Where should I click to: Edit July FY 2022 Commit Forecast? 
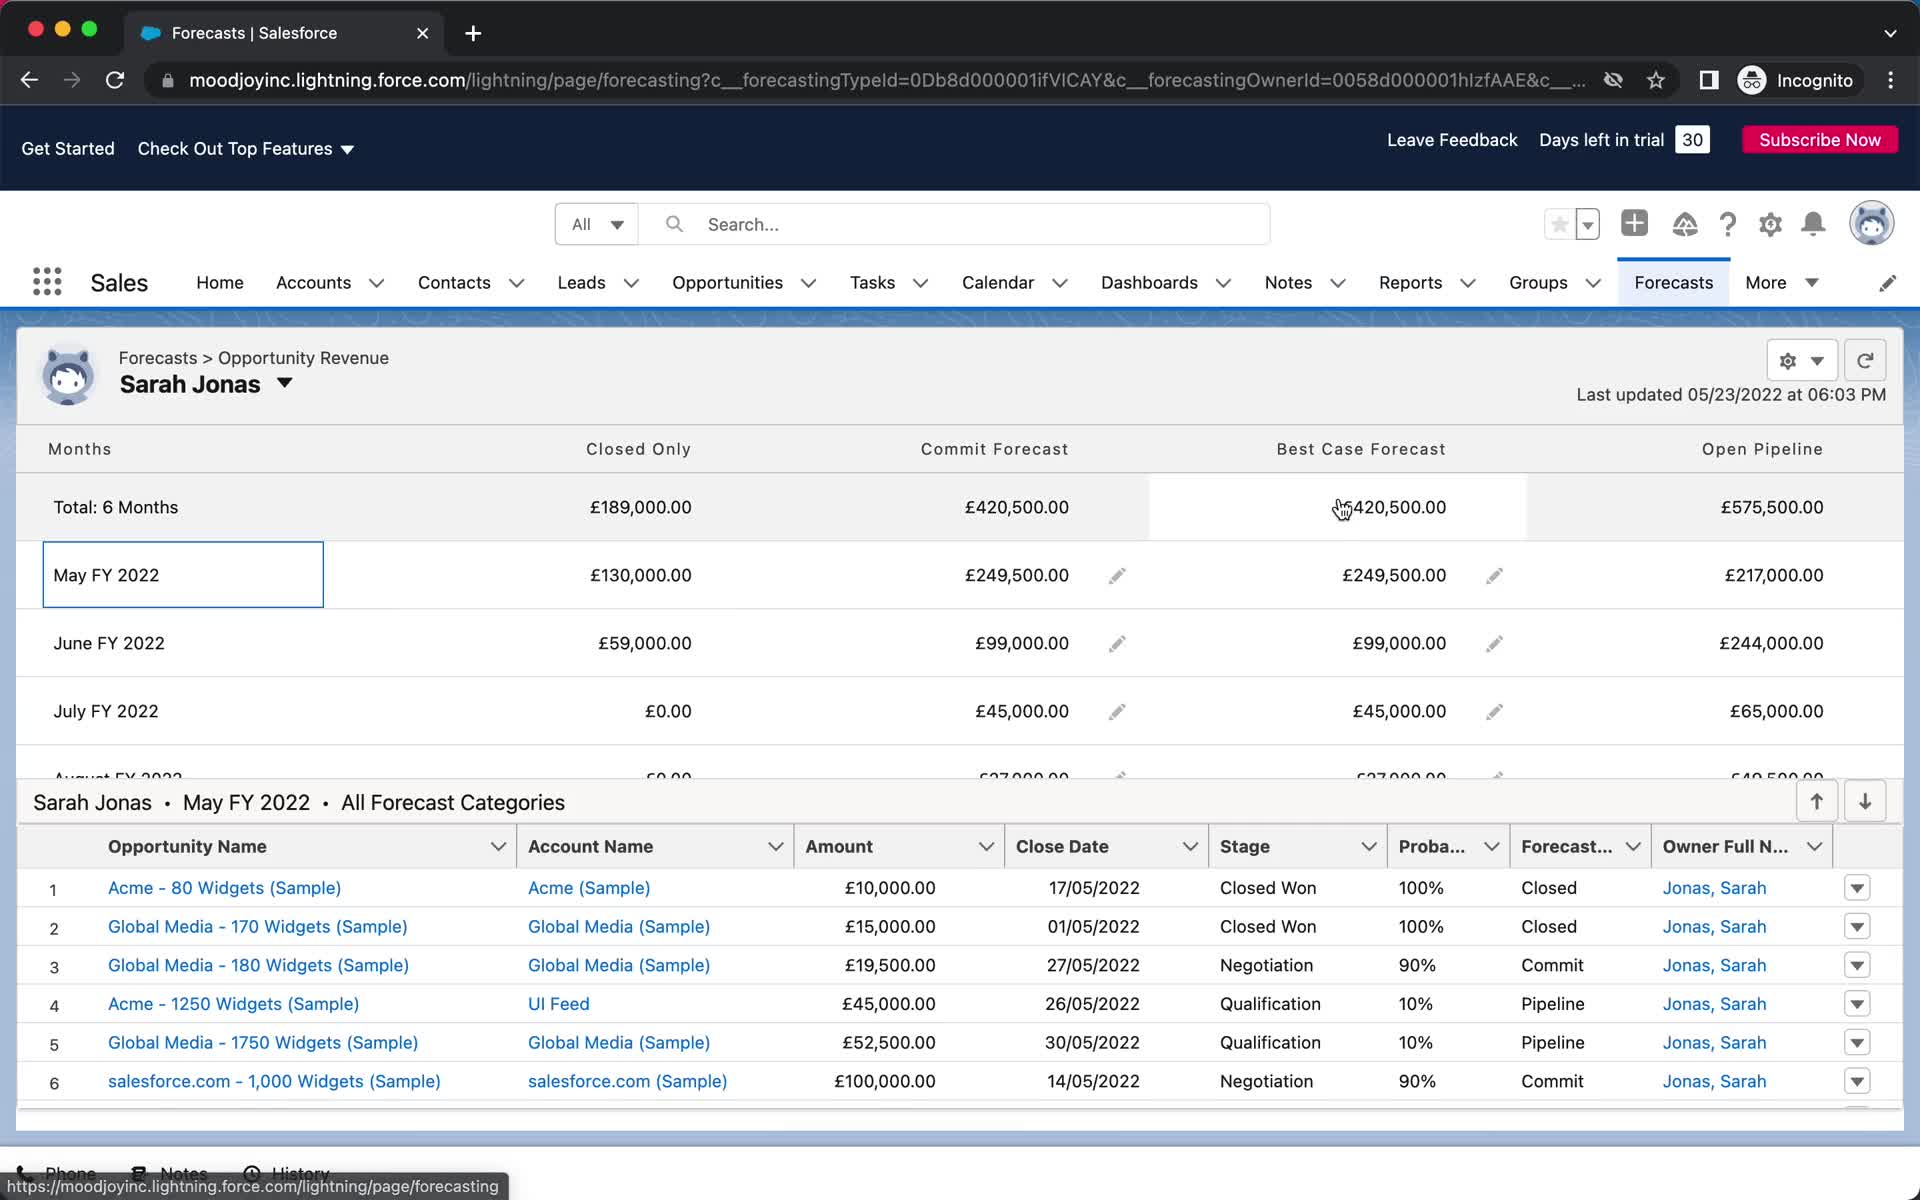click(1117, 711)
